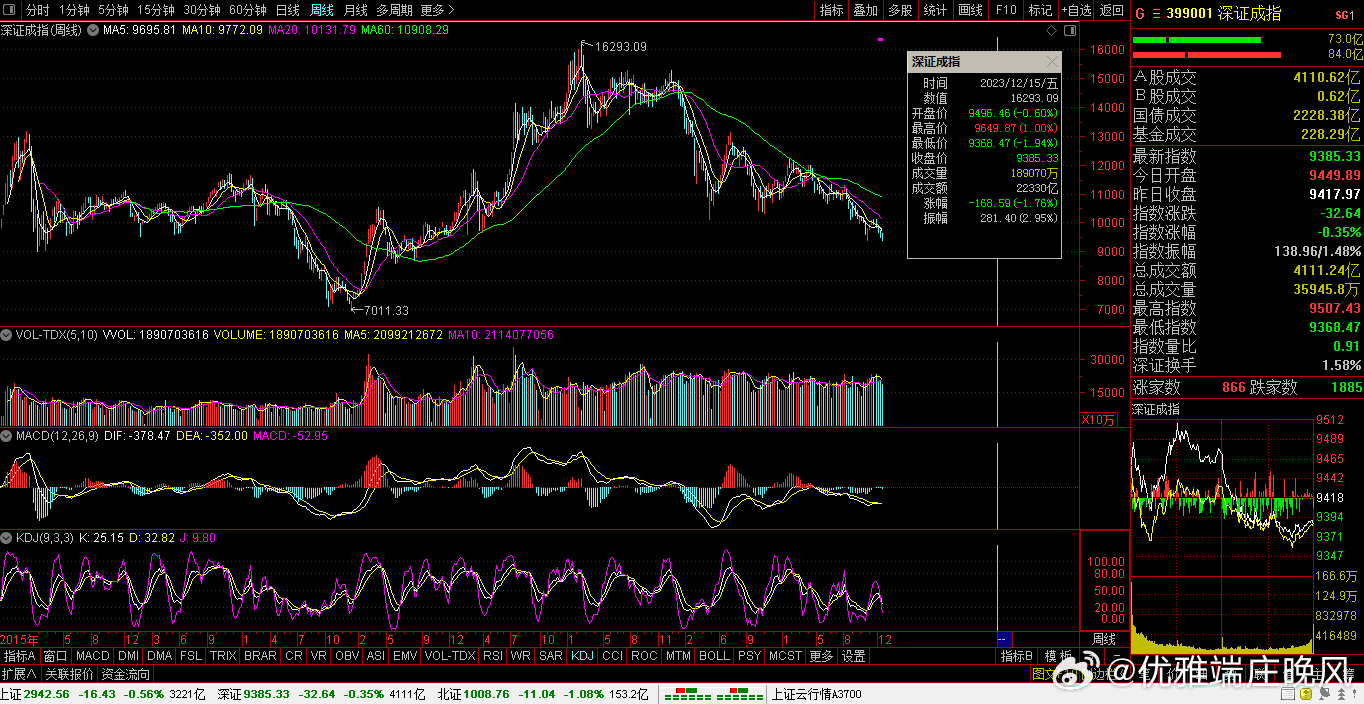Image resolution: width=1364 pixels, height=704 pixels.
Task: Toggle the BRAR indicator
Action: pyautogui.click(x=260, y=656)
